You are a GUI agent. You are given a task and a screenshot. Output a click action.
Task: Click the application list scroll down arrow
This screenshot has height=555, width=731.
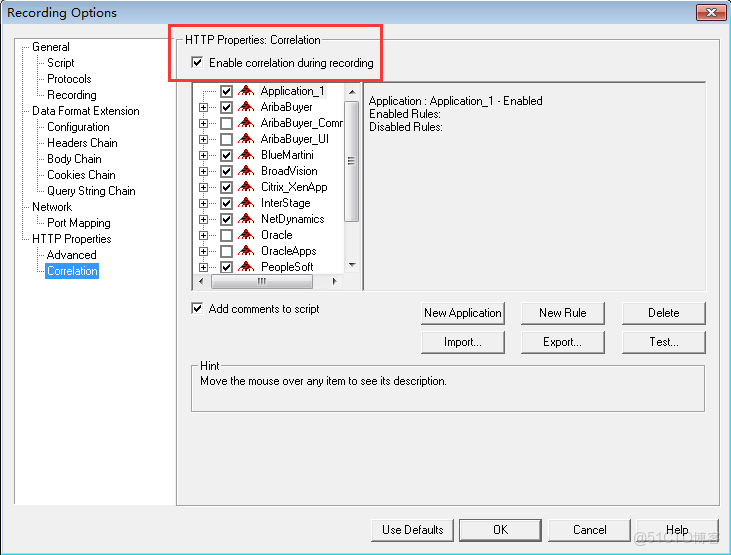click(x=352, y=265)
